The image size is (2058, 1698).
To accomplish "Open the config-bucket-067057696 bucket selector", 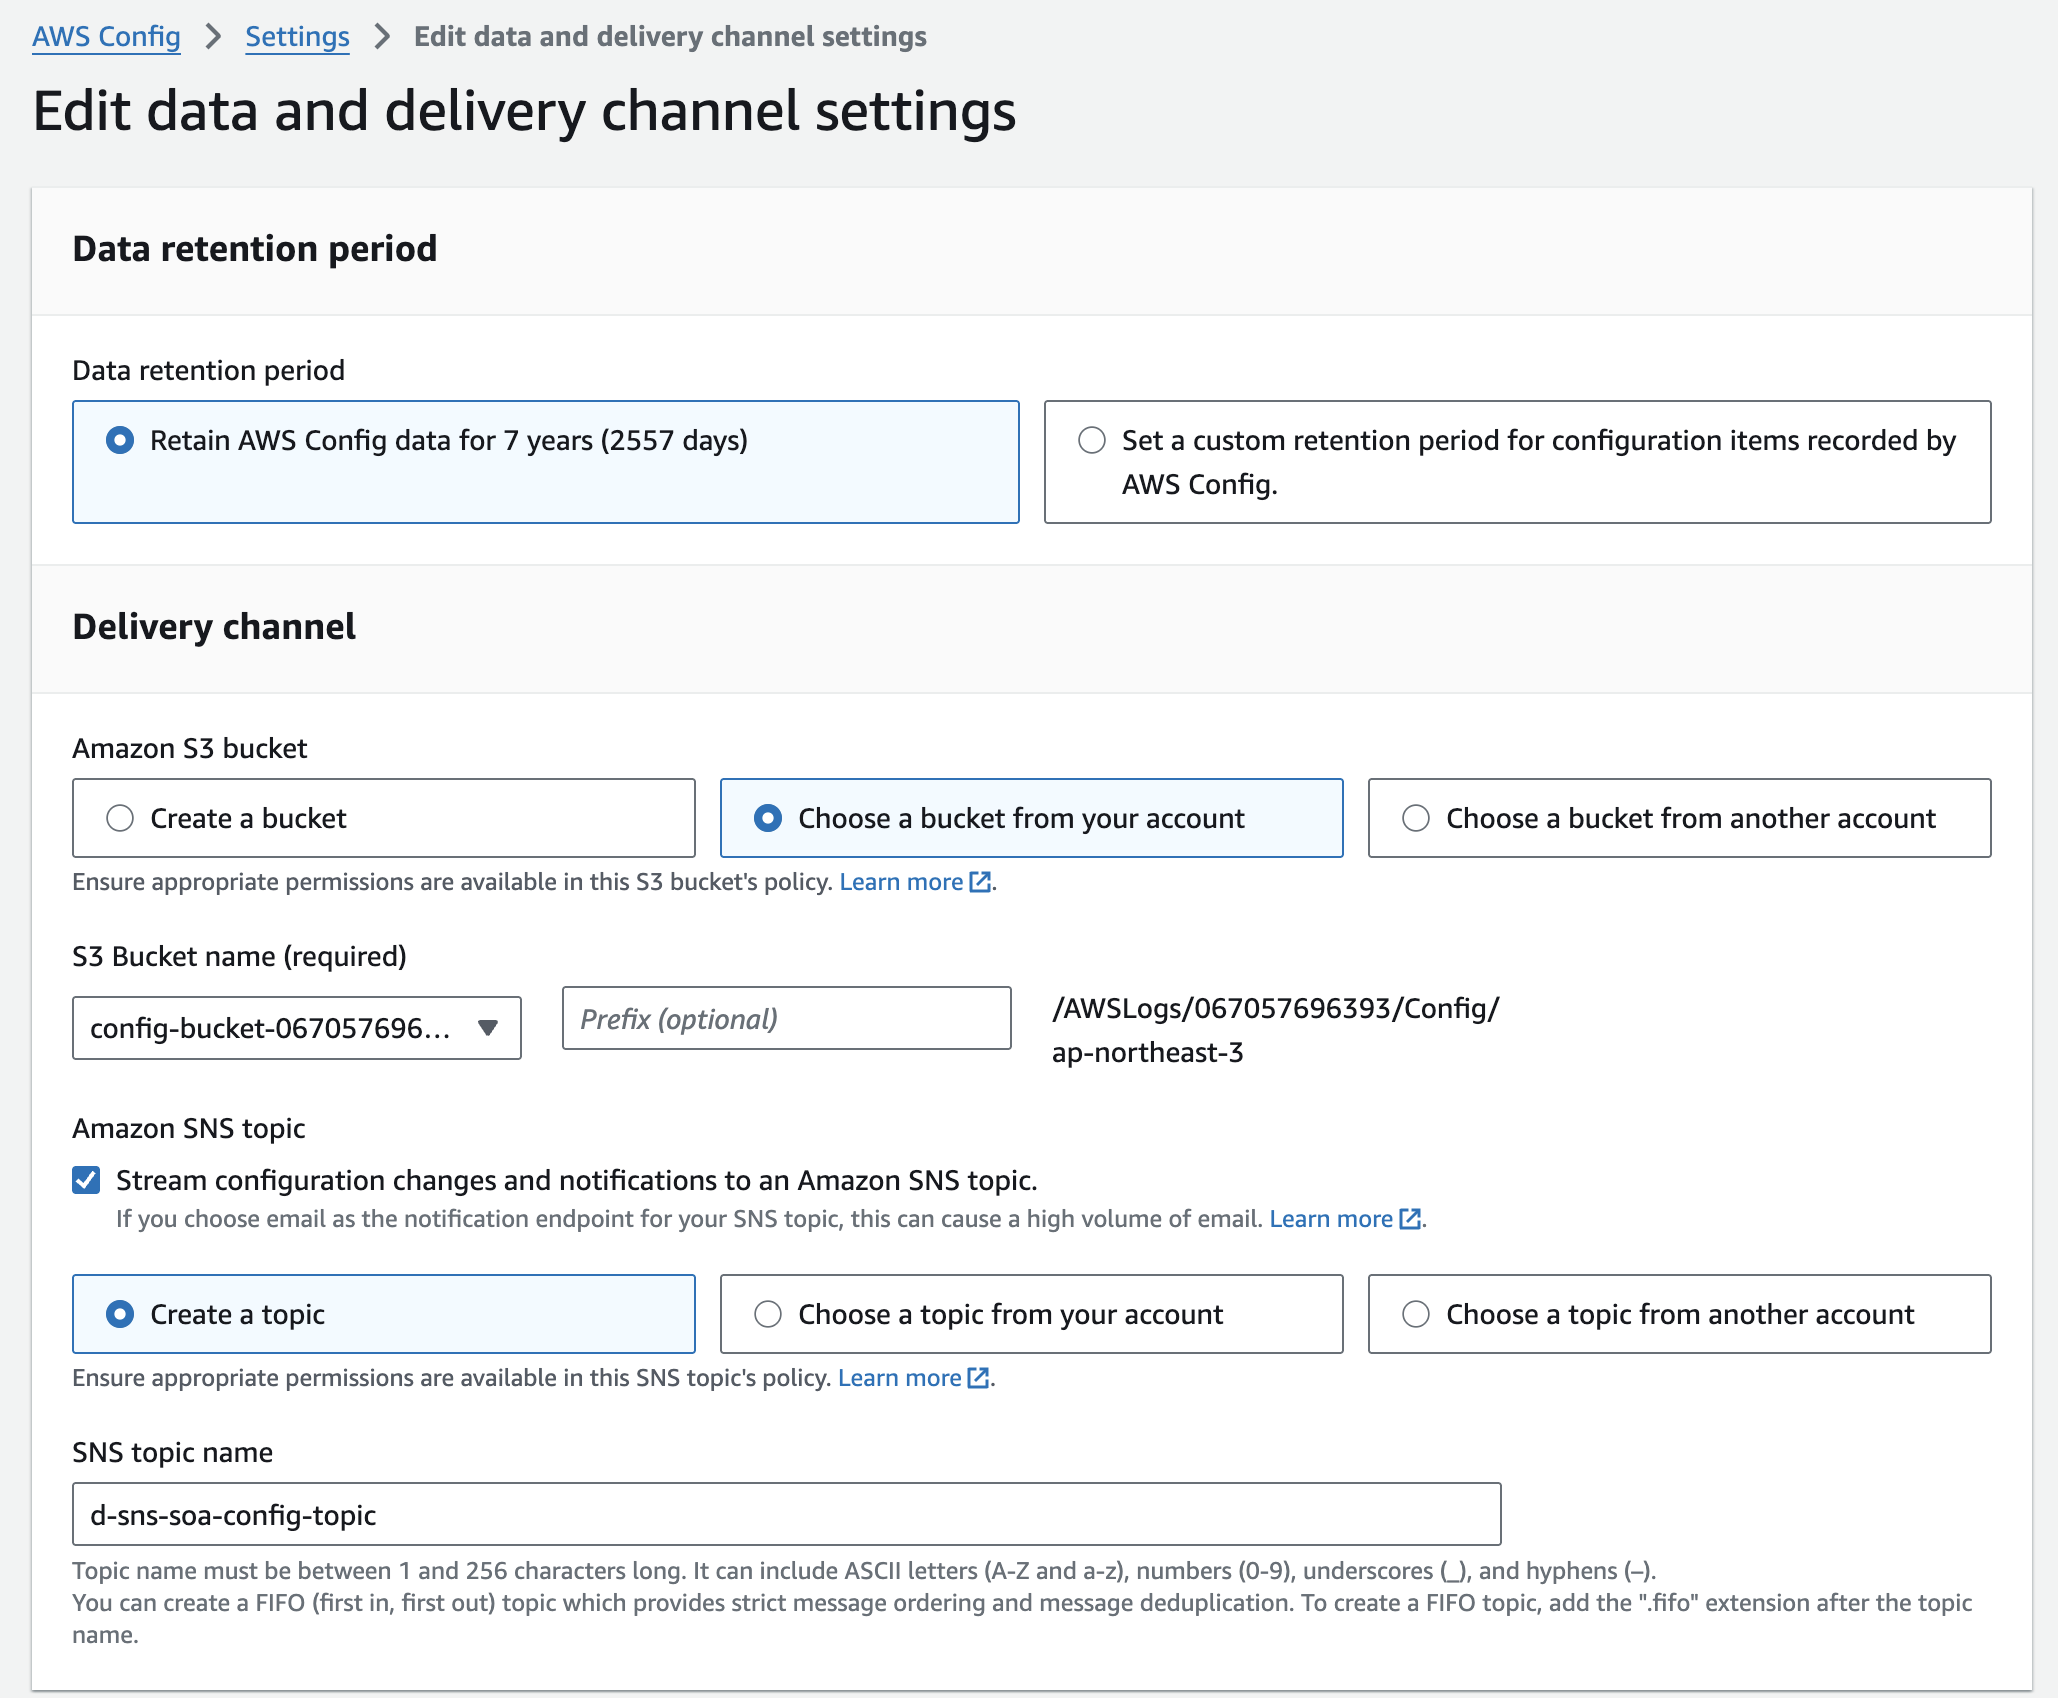I will 270,1028.
